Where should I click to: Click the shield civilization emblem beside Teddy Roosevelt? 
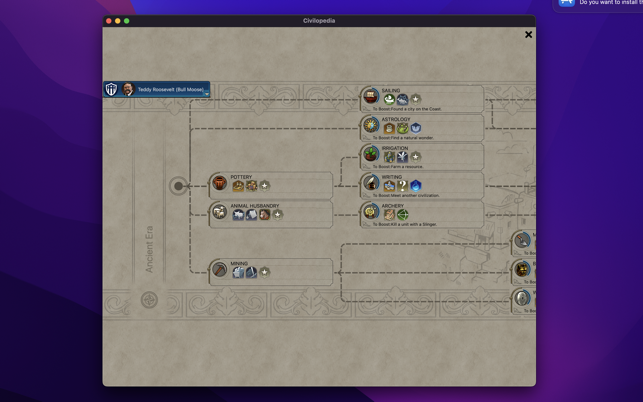111,89
